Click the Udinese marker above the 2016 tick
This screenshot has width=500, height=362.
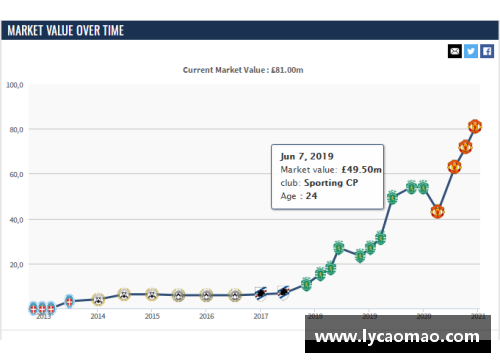coord(206,295)
